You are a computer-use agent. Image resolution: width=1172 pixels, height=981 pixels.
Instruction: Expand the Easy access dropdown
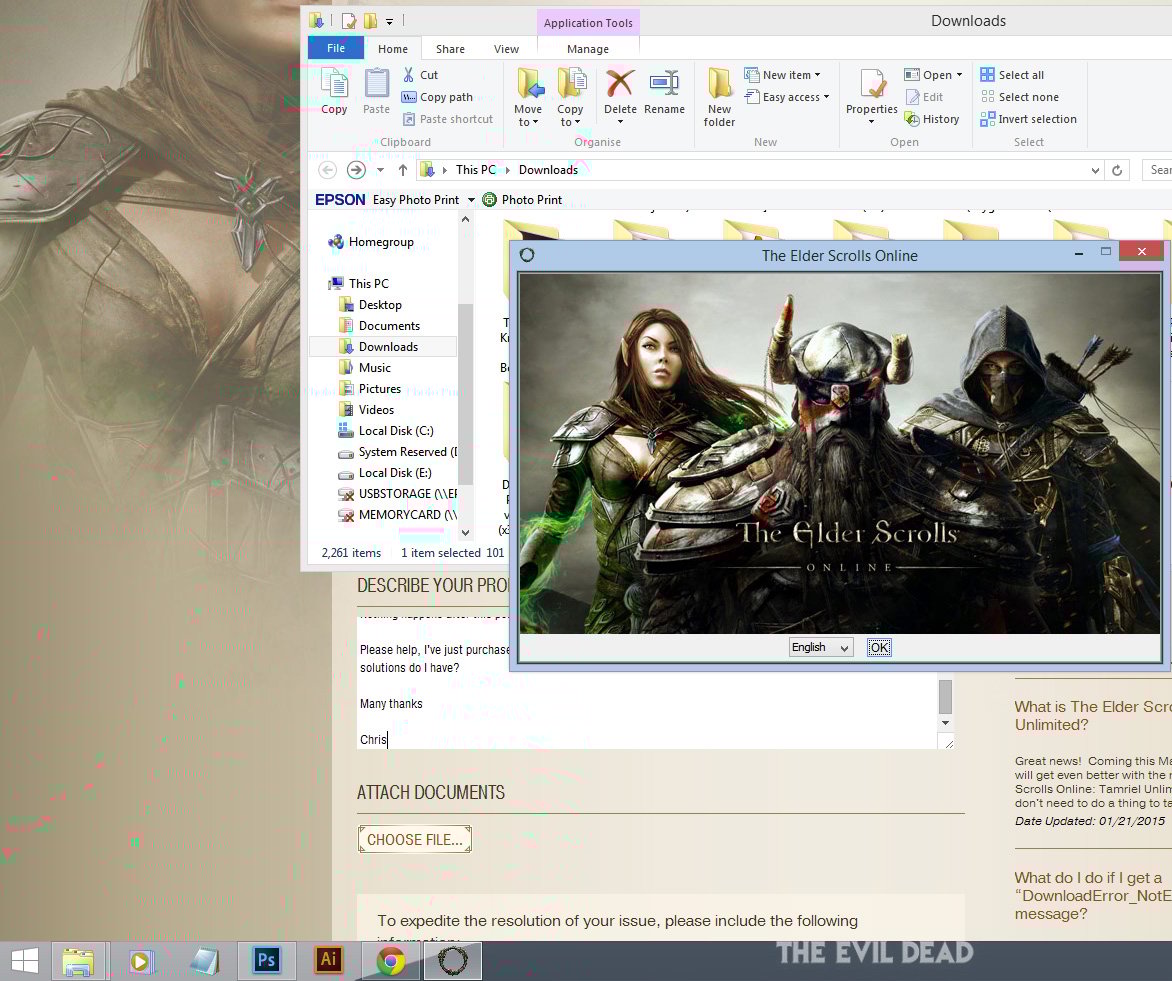pos(787,97)
